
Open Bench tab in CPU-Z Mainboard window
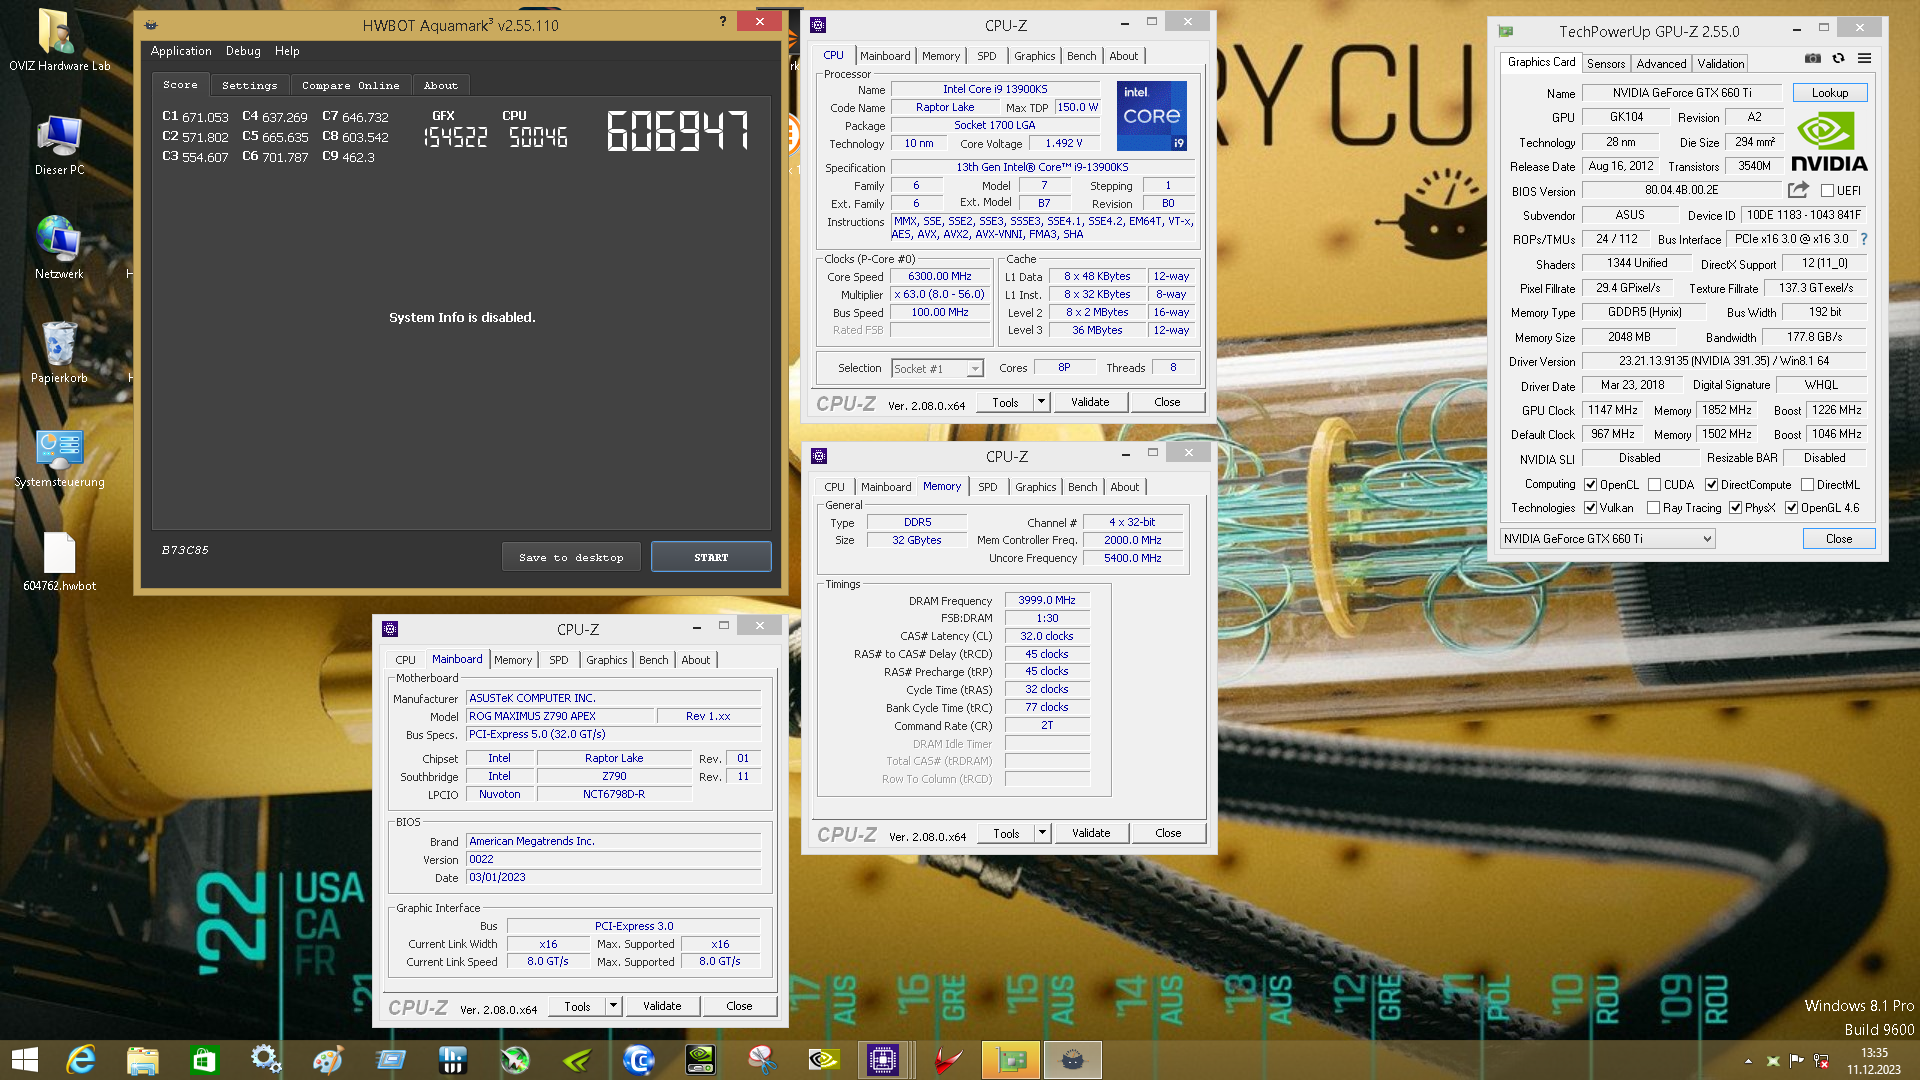point(653,660)
